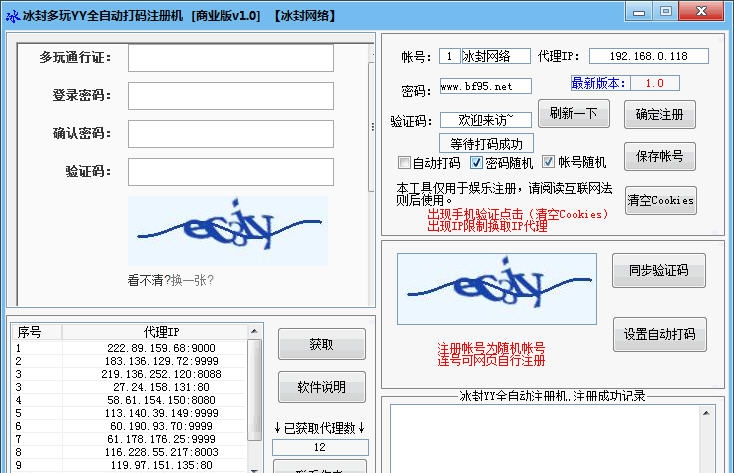Select proxy row 113.140.39.149:9999

click(130, 413)
